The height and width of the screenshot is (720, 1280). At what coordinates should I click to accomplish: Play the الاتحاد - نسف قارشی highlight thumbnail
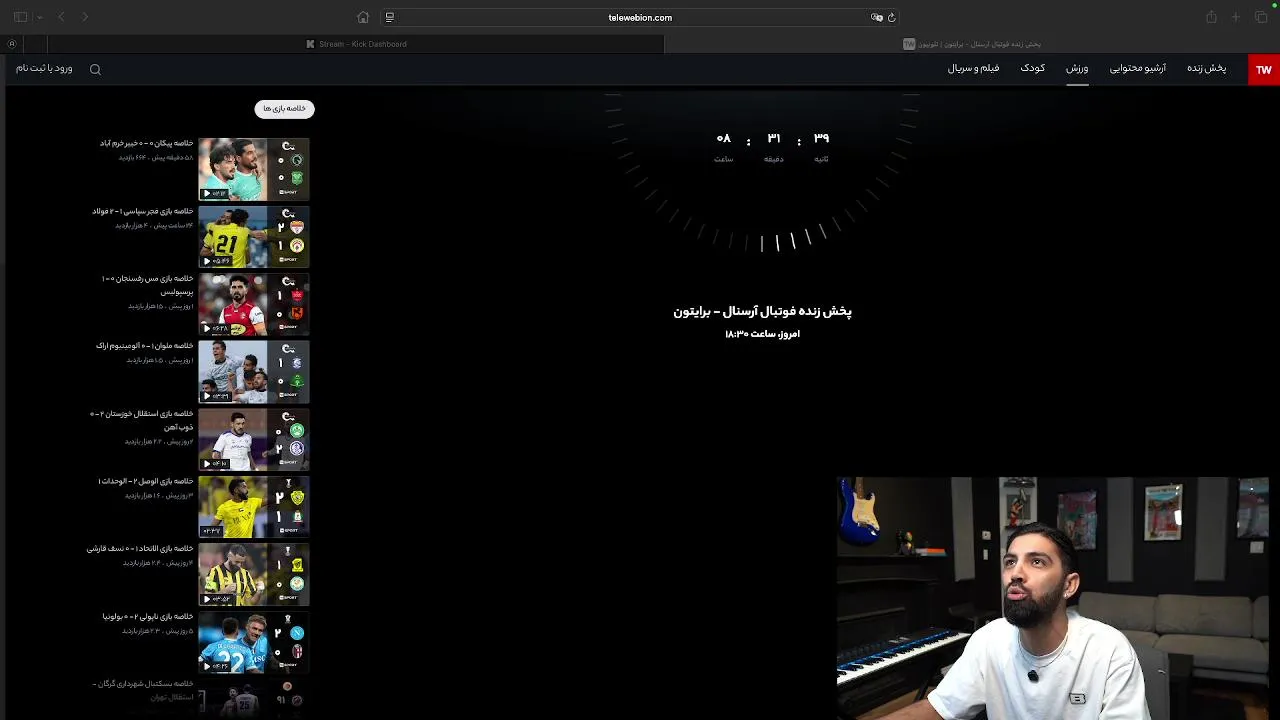coord(254,574)
